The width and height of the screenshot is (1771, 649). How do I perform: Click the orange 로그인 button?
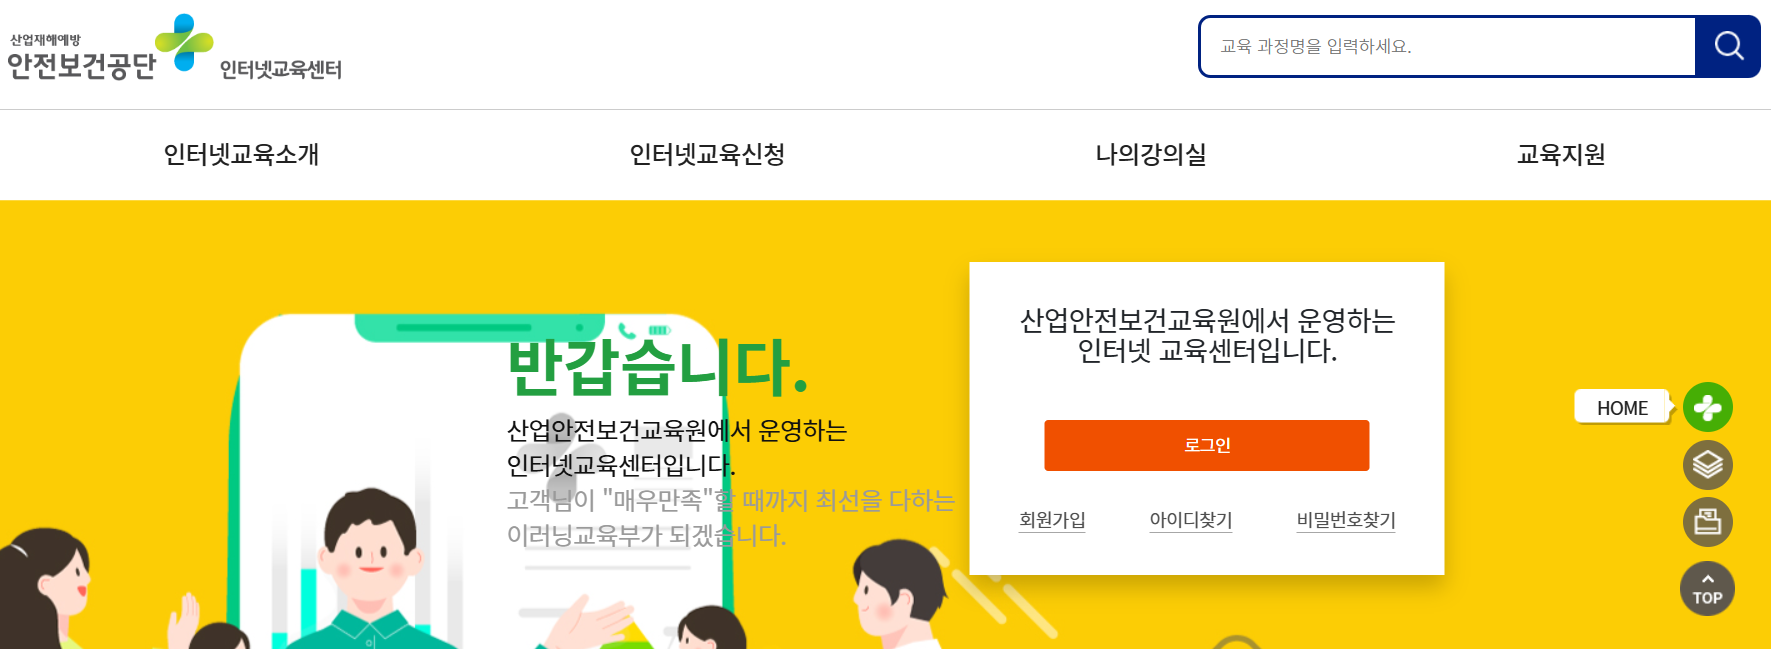(x=1207, y=445)
